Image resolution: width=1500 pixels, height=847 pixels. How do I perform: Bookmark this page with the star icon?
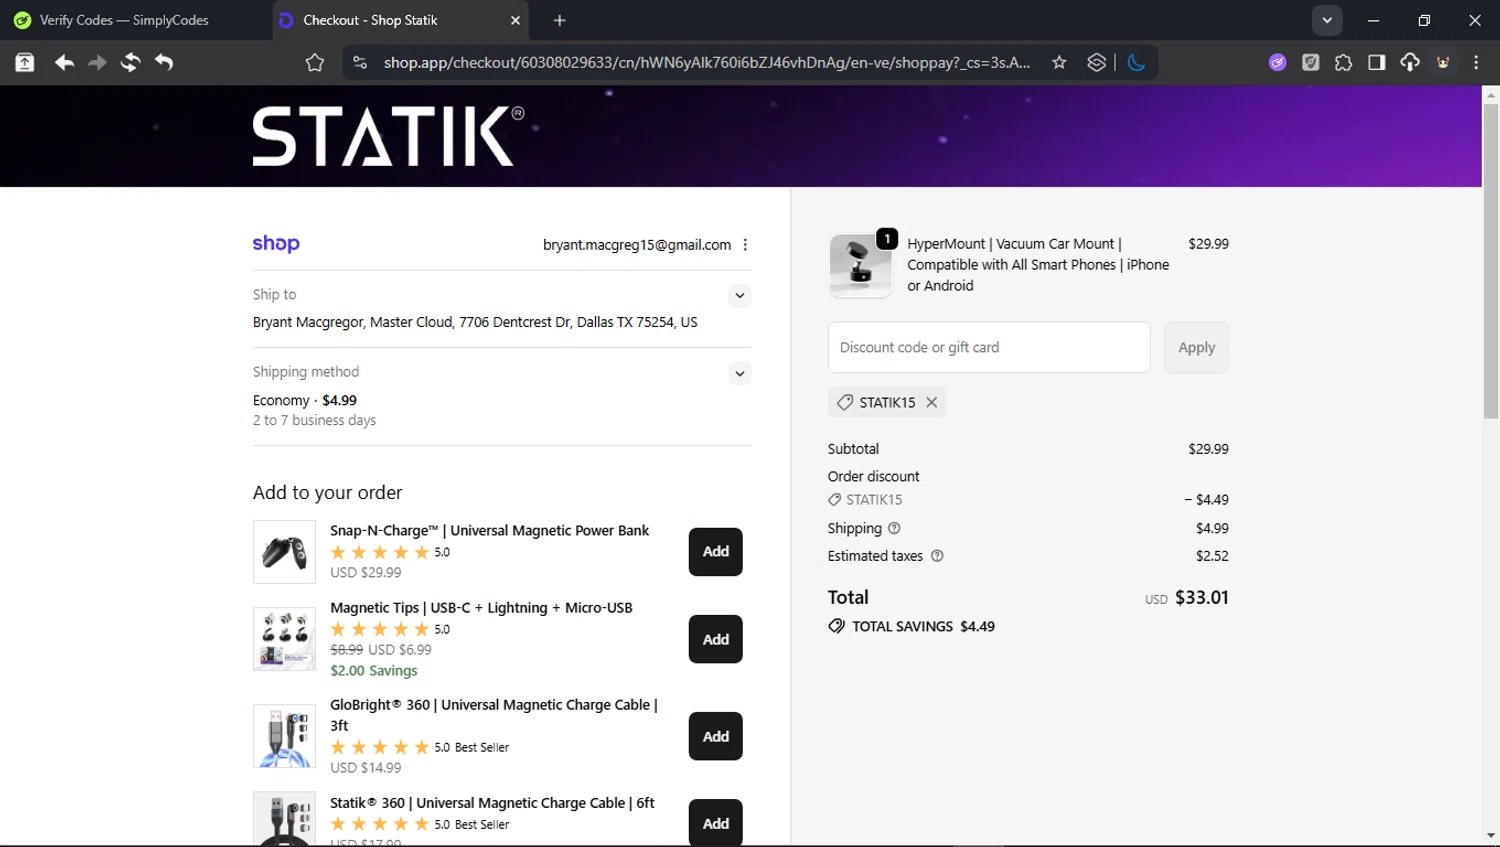(x=1059, y=63)
